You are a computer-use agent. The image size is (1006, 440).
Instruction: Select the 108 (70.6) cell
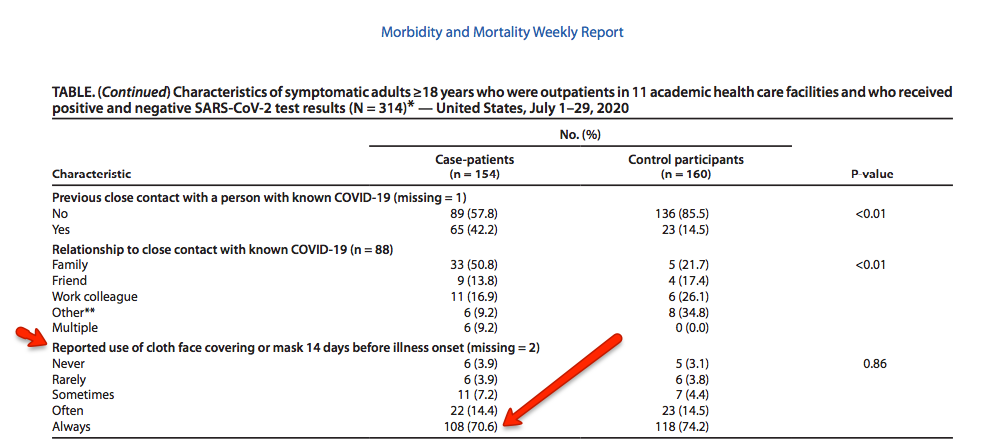coord(470,426)
